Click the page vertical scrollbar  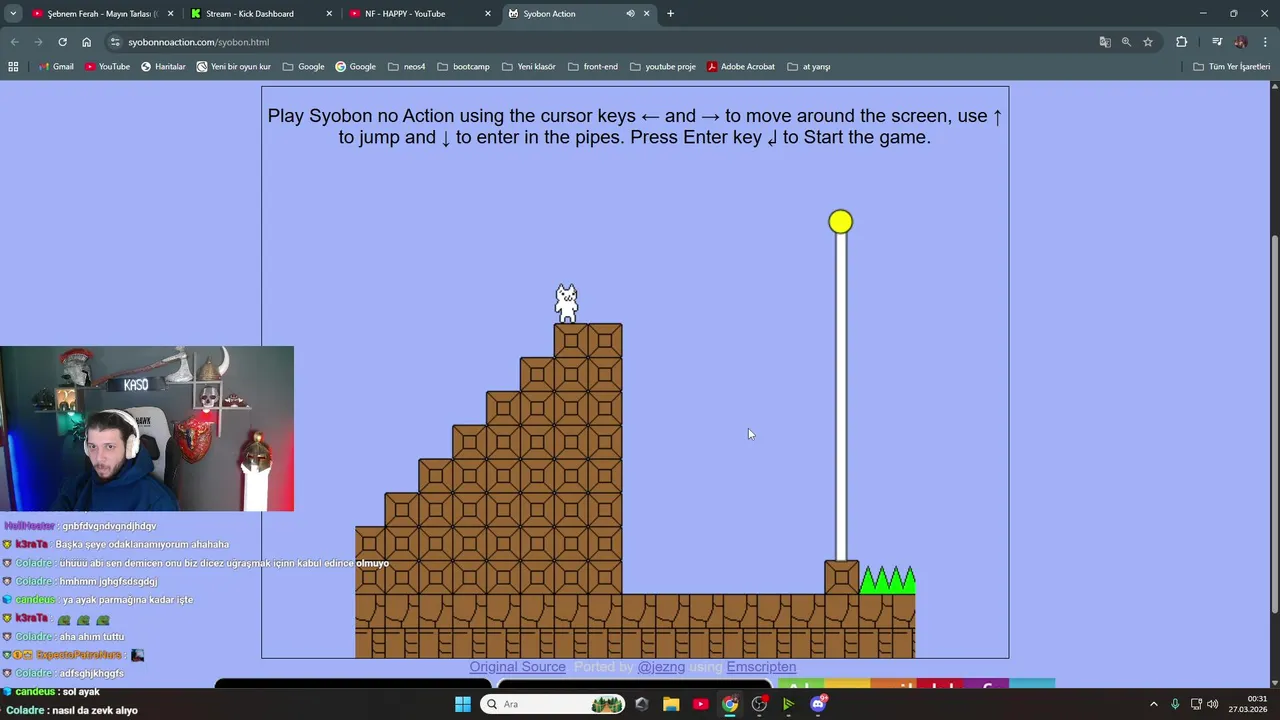1274,422
